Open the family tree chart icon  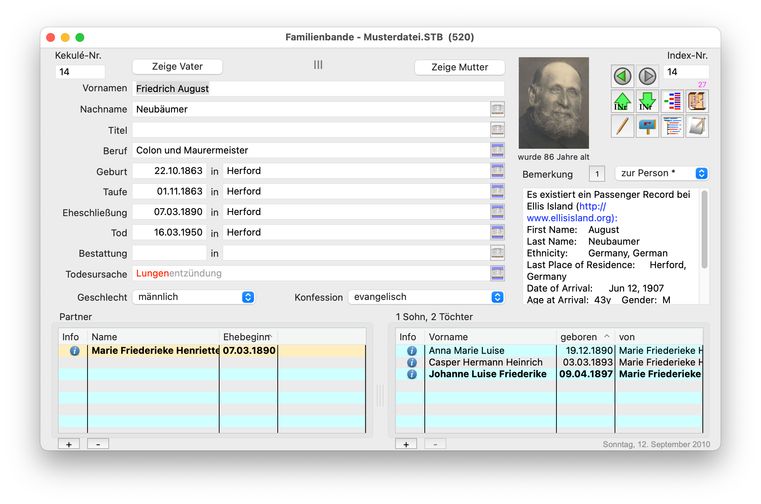672,101
